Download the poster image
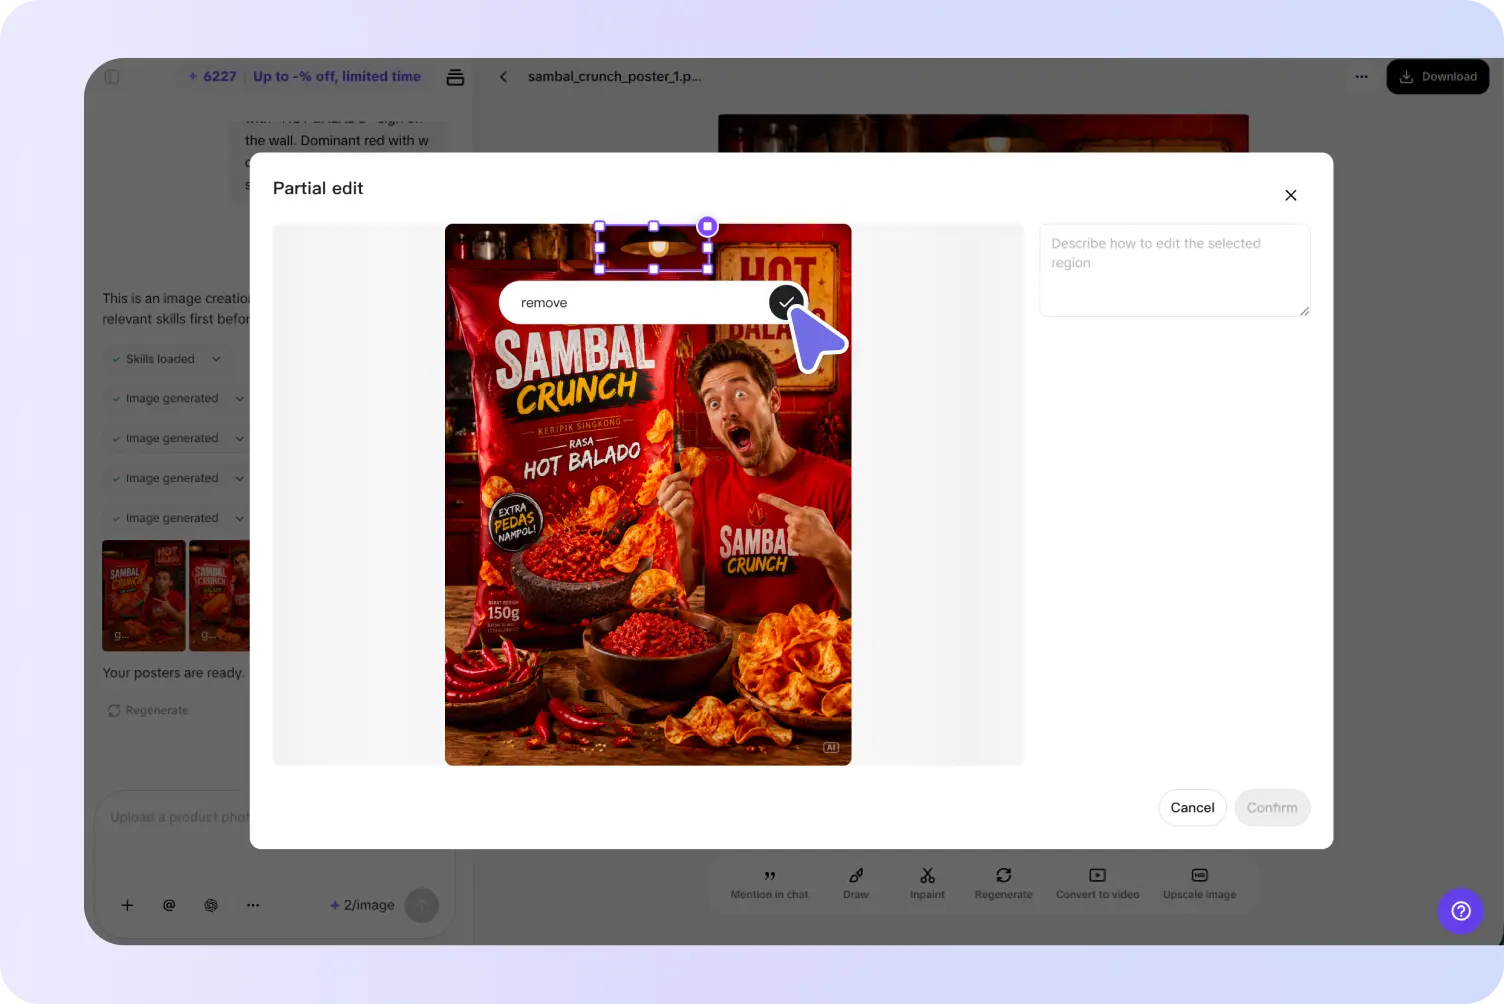 (x=1437, y=77)
